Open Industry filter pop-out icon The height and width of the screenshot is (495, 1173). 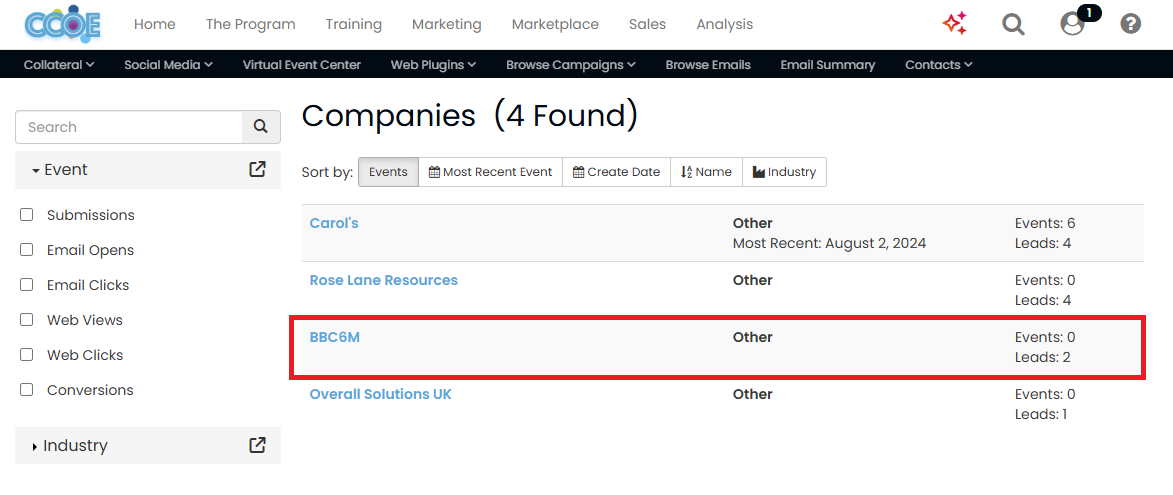coord(257,445)
